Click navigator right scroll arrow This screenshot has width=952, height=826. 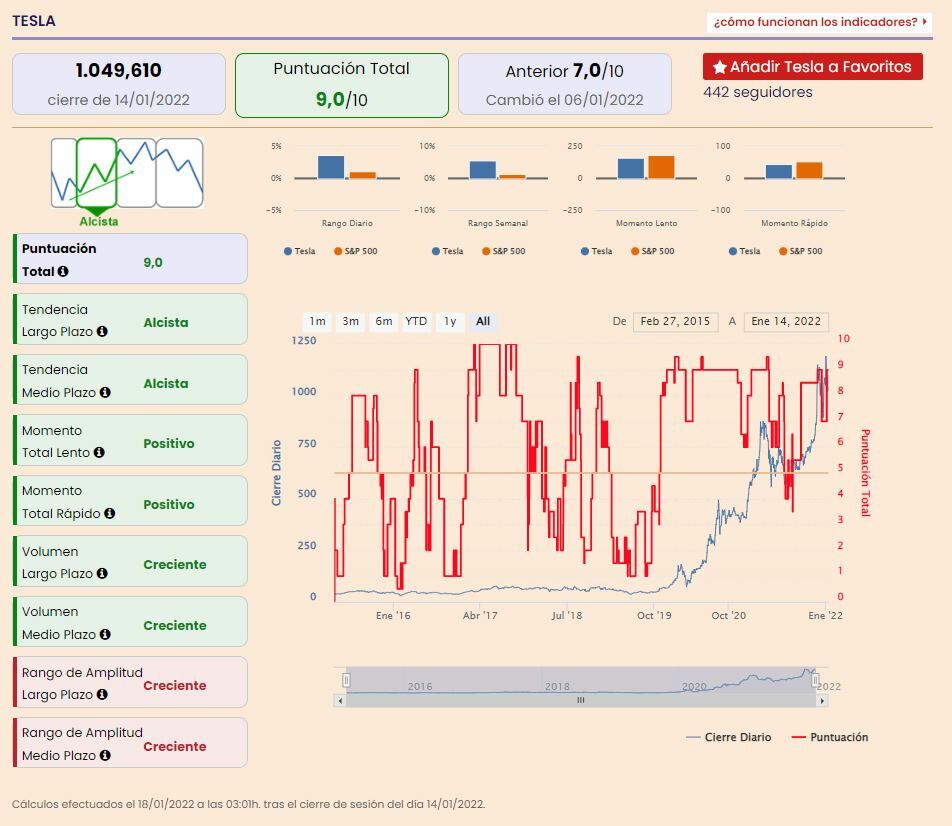click(822, 700)
